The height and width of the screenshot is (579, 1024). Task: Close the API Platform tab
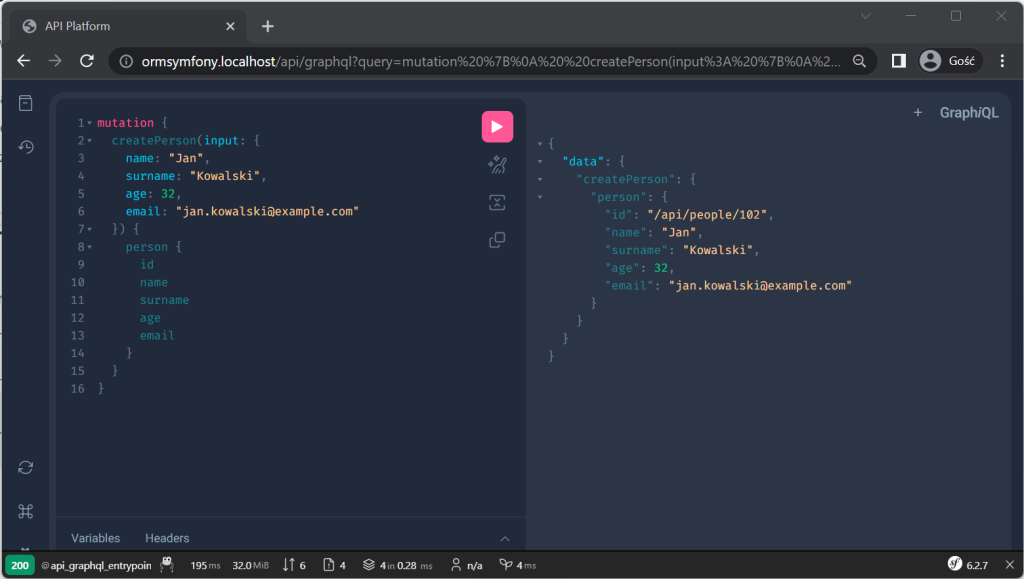230,26
